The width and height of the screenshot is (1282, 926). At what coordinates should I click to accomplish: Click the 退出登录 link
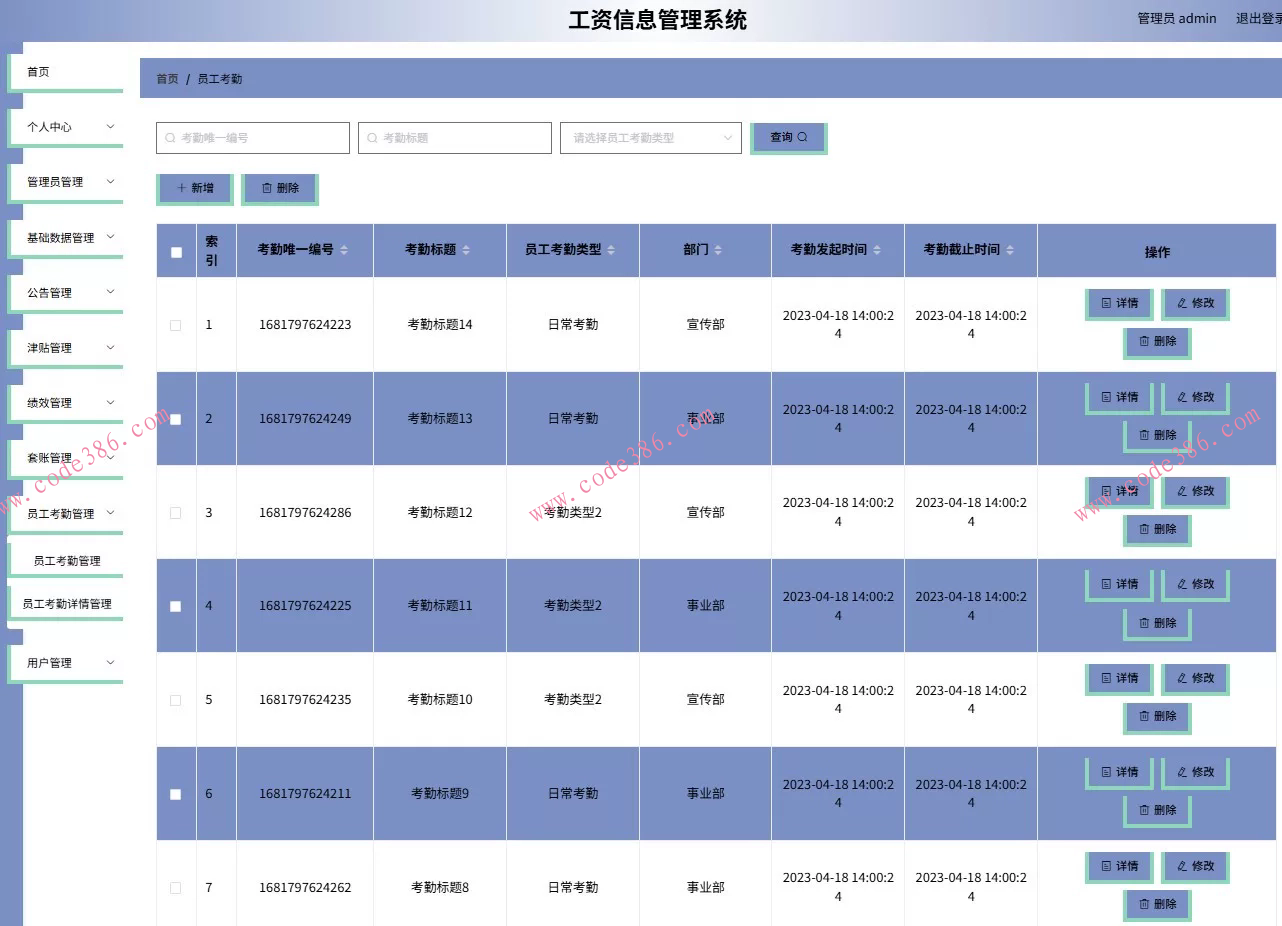pos(1259,18)
